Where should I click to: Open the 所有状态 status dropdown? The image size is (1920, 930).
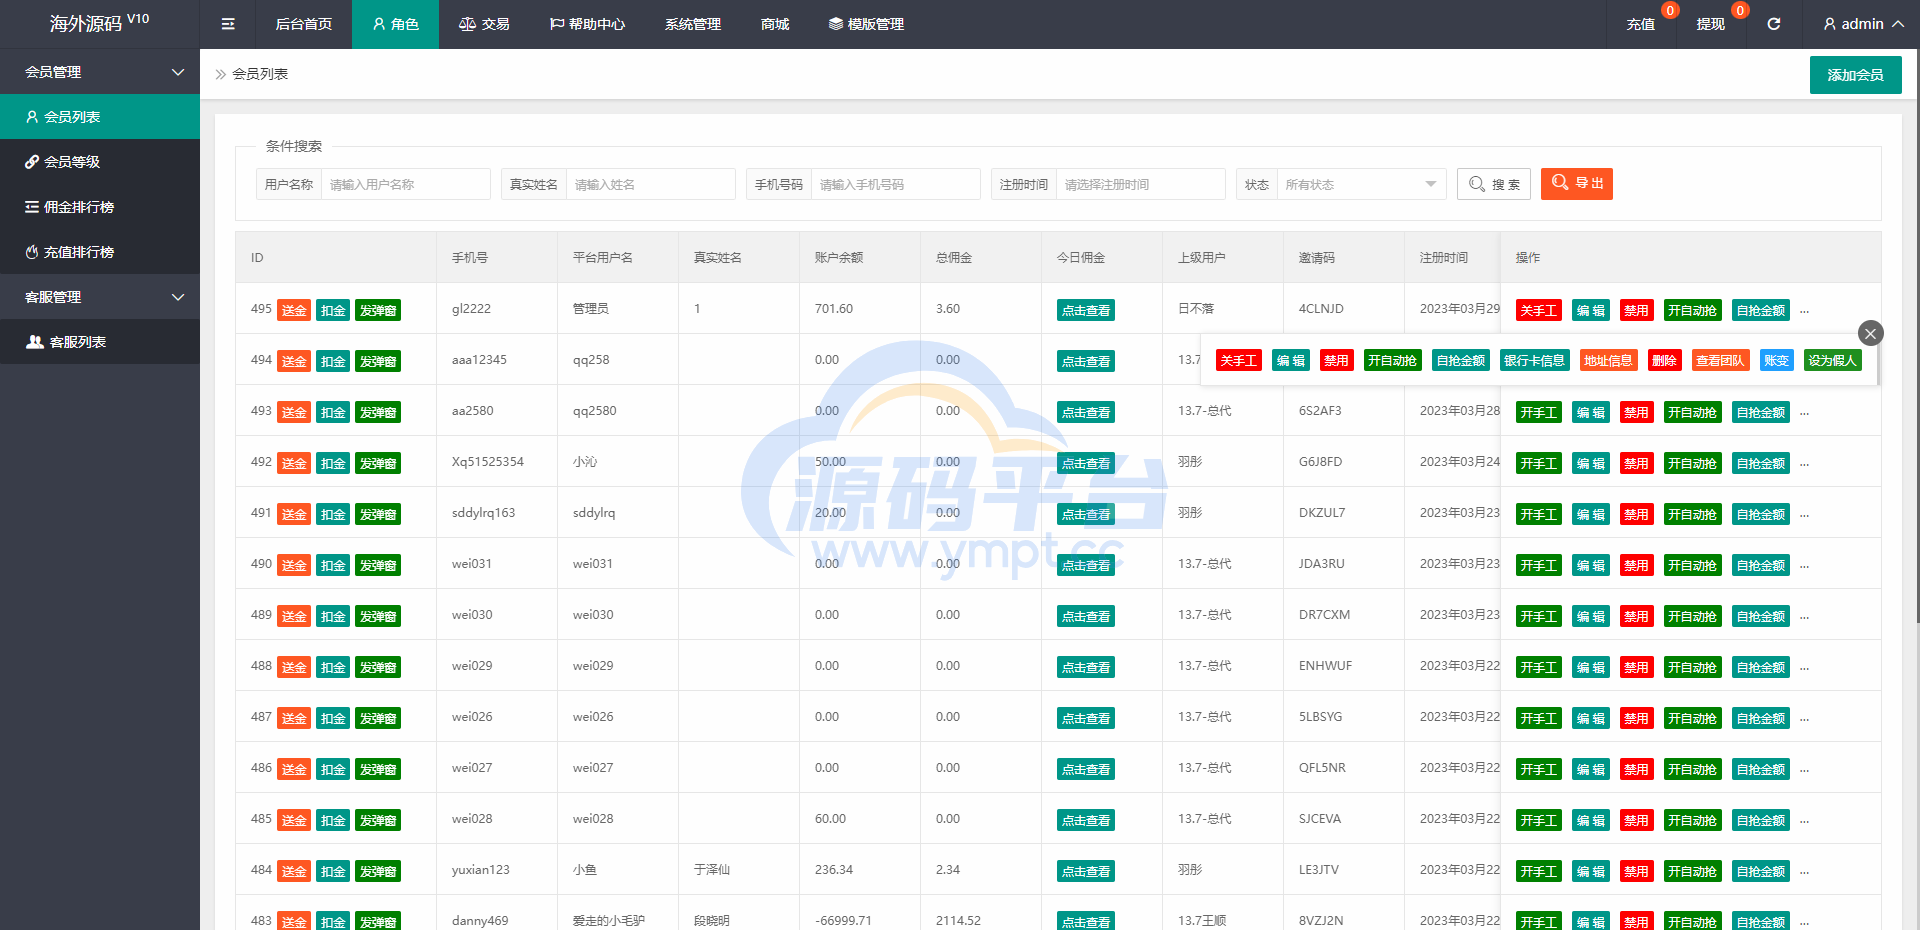click(1361, 184)
